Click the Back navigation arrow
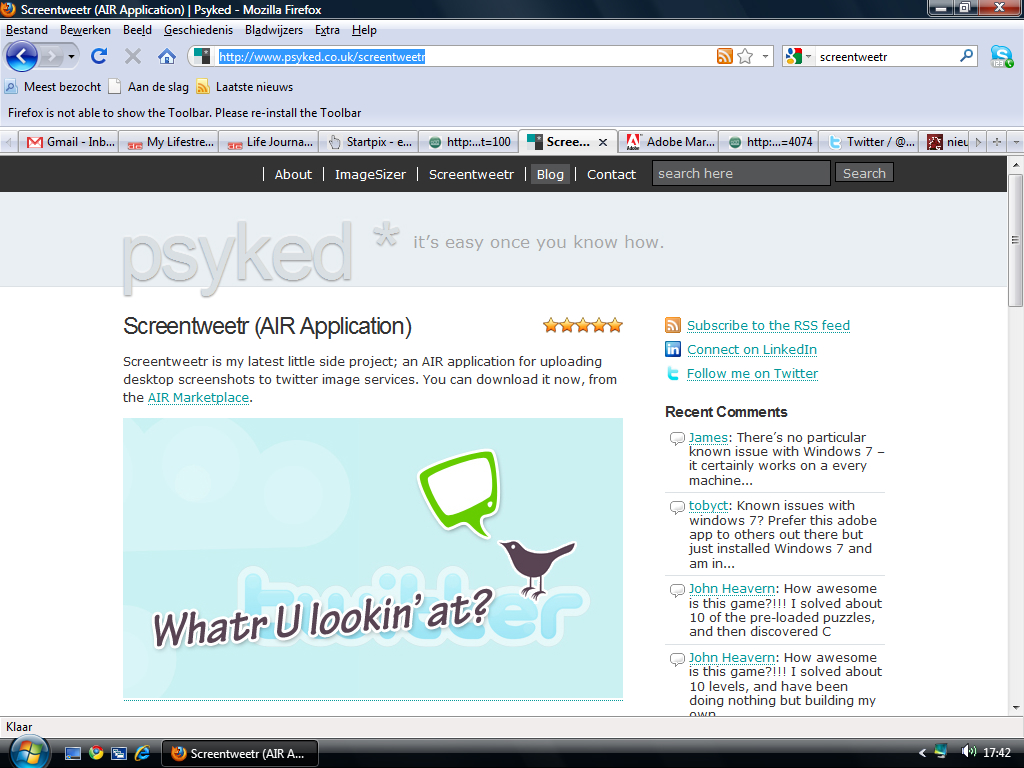1024x768 pixels. pos(22,56)
